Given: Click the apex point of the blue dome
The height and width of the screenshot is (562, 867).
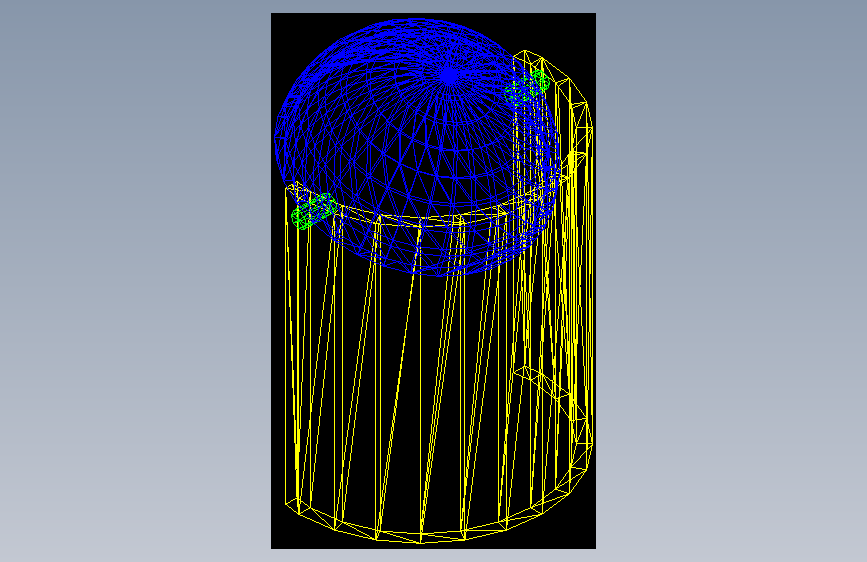Looking at the screenshot, I should click(450, 75).
